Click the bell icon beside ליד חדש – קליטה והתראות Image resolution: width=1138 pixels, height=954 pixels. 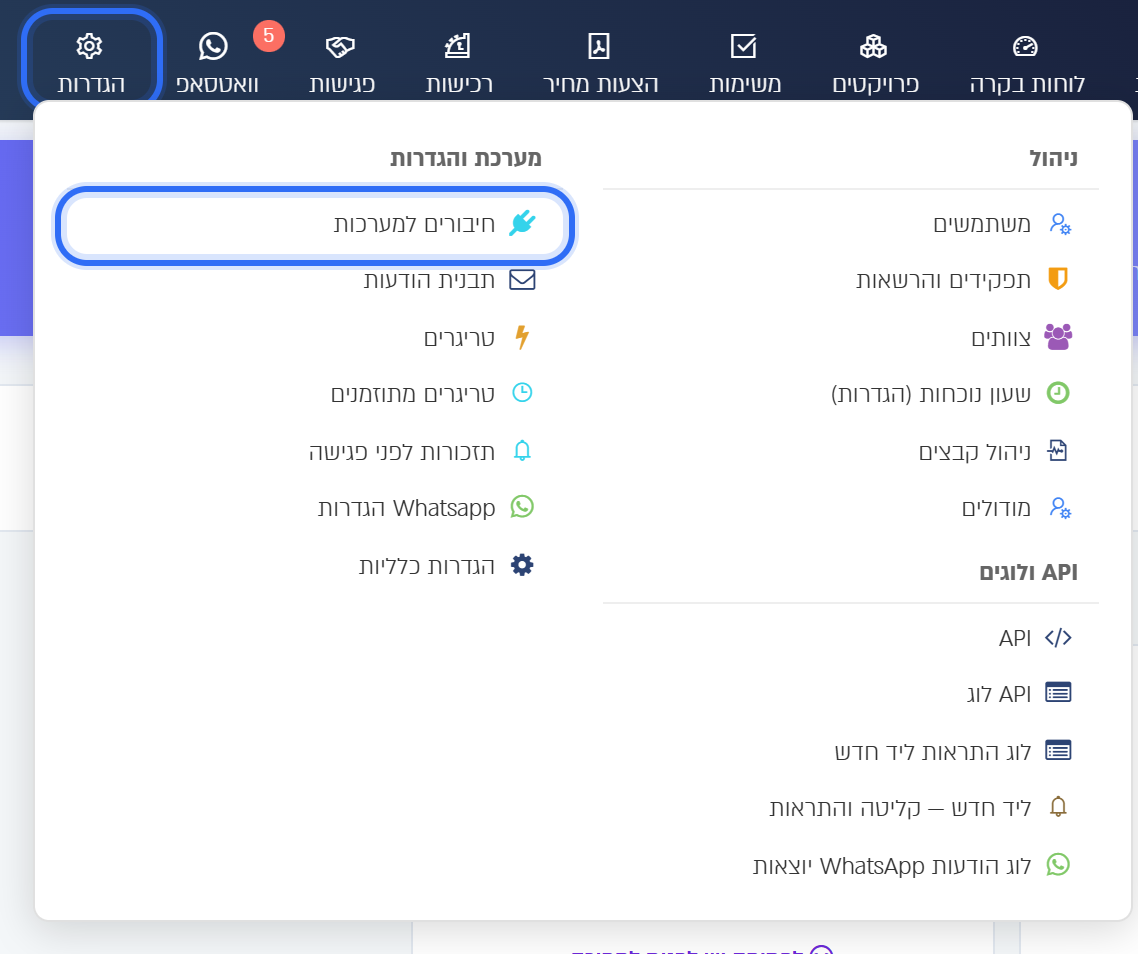1058,807
